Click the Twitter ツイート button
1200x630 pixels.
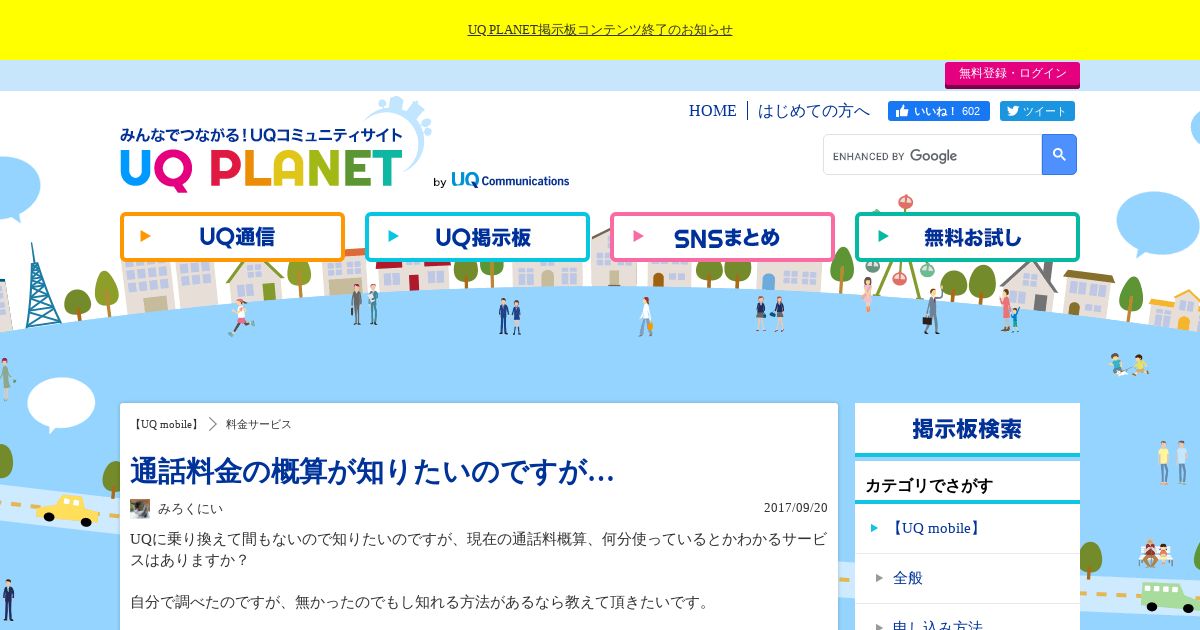tap(1037, 111)
